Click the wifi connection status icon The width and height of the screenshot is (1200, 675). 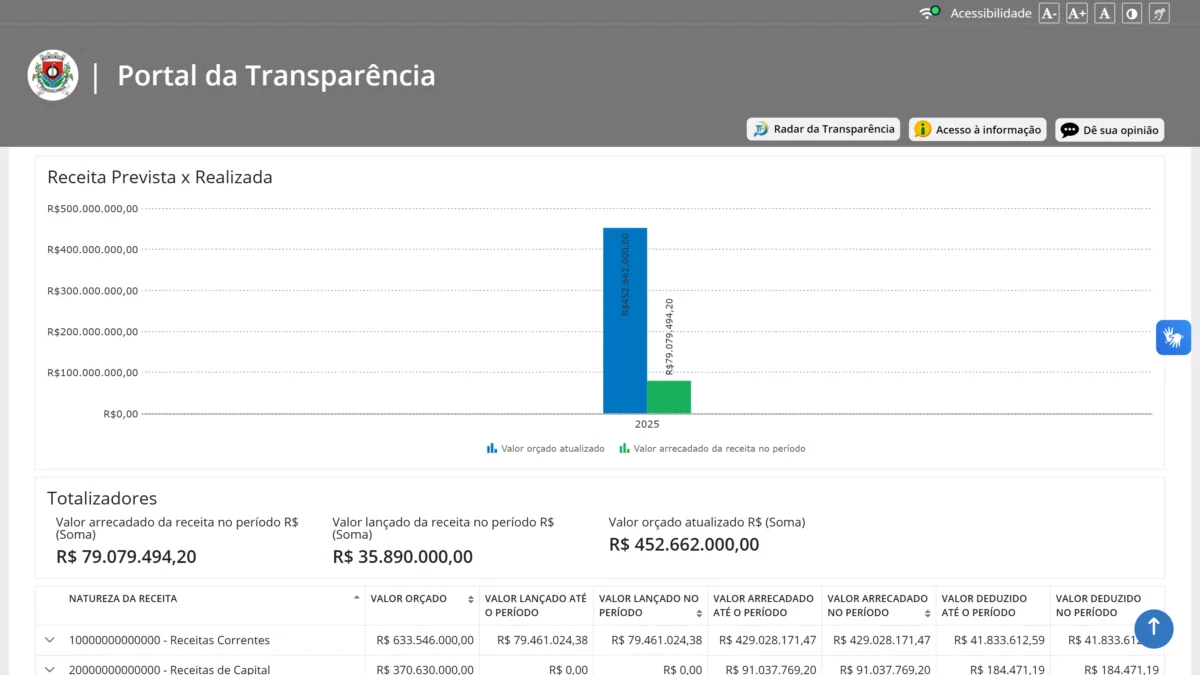tap(928, 13)
